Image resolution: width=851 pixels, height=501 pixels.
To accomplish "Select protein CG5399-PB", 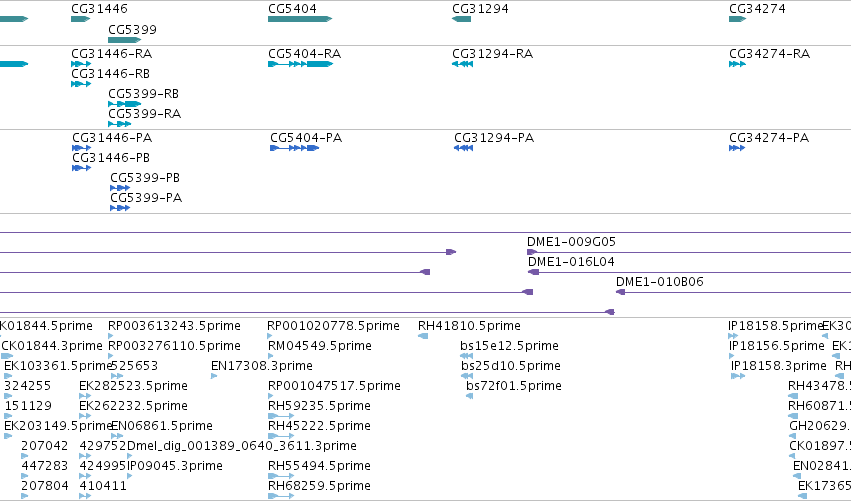I will click(145, 178).
